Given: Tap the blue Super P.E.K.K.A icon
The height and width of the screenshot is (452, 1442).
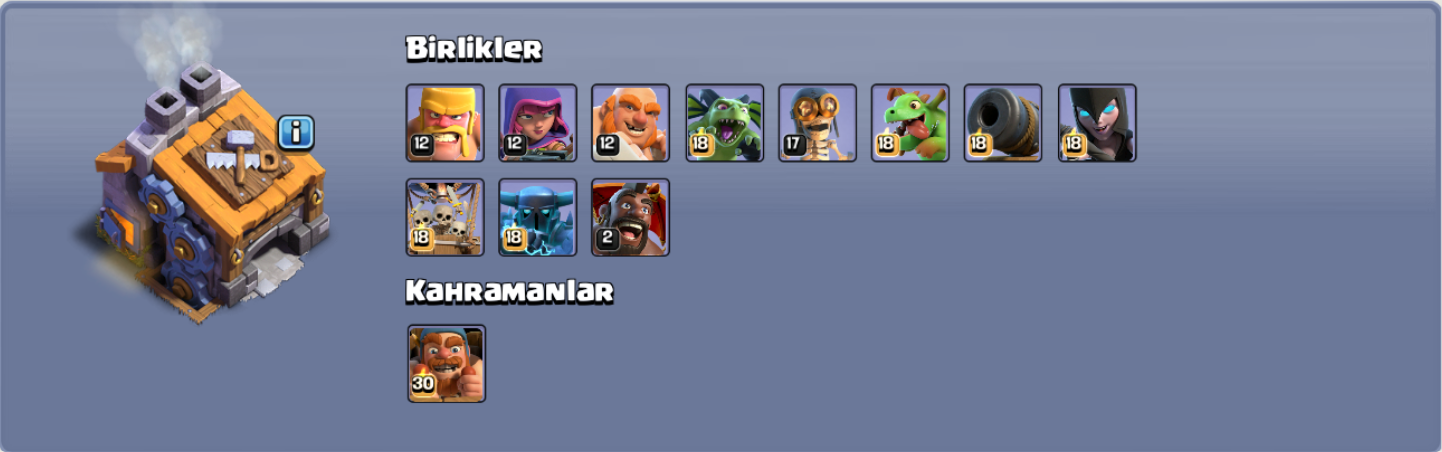Looking at the screenshot, I should coord(538,217).
